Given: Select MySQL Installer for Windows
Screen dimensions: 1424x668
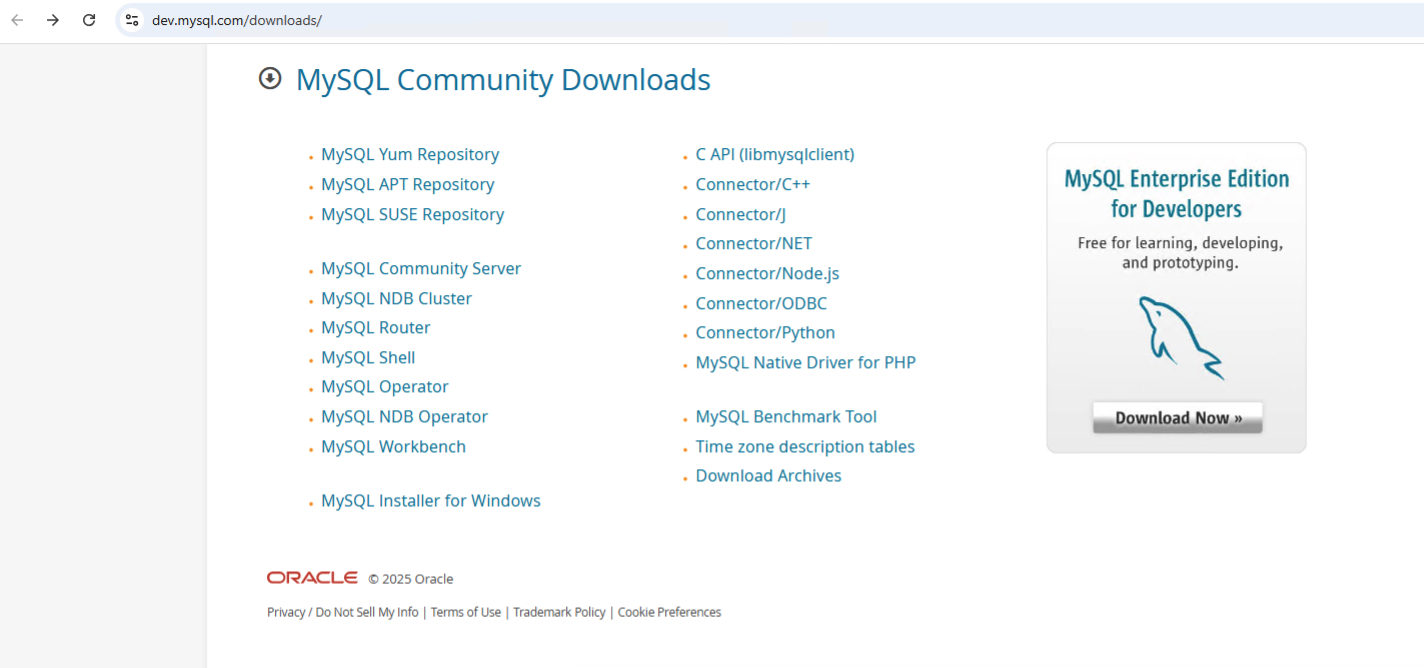Looking at the screenshot, I should pyautogui.click(x=431, y=500).
